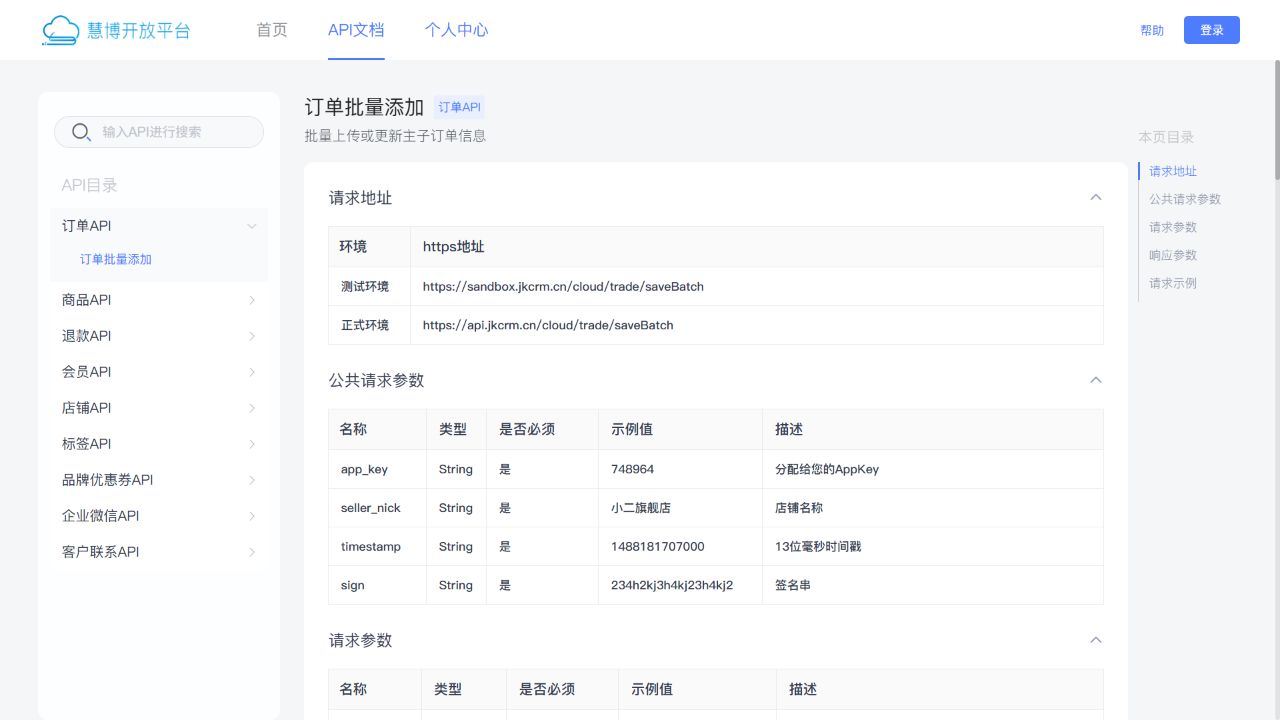Collapse the 请求参数 section arrow
The image size is (1280, 720).
1096,640
